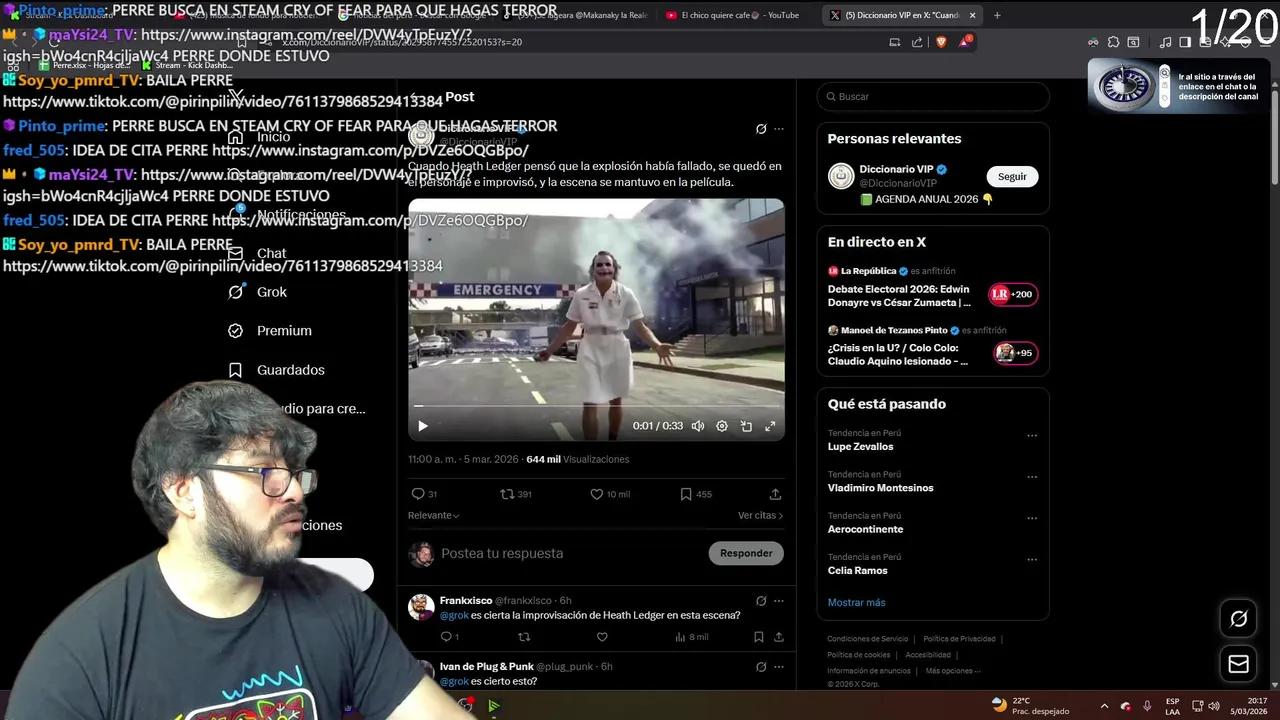Like Frankxisco's reply
Image resolution: width=1280 pixels, height=720 pixels.
coord(602,637)
